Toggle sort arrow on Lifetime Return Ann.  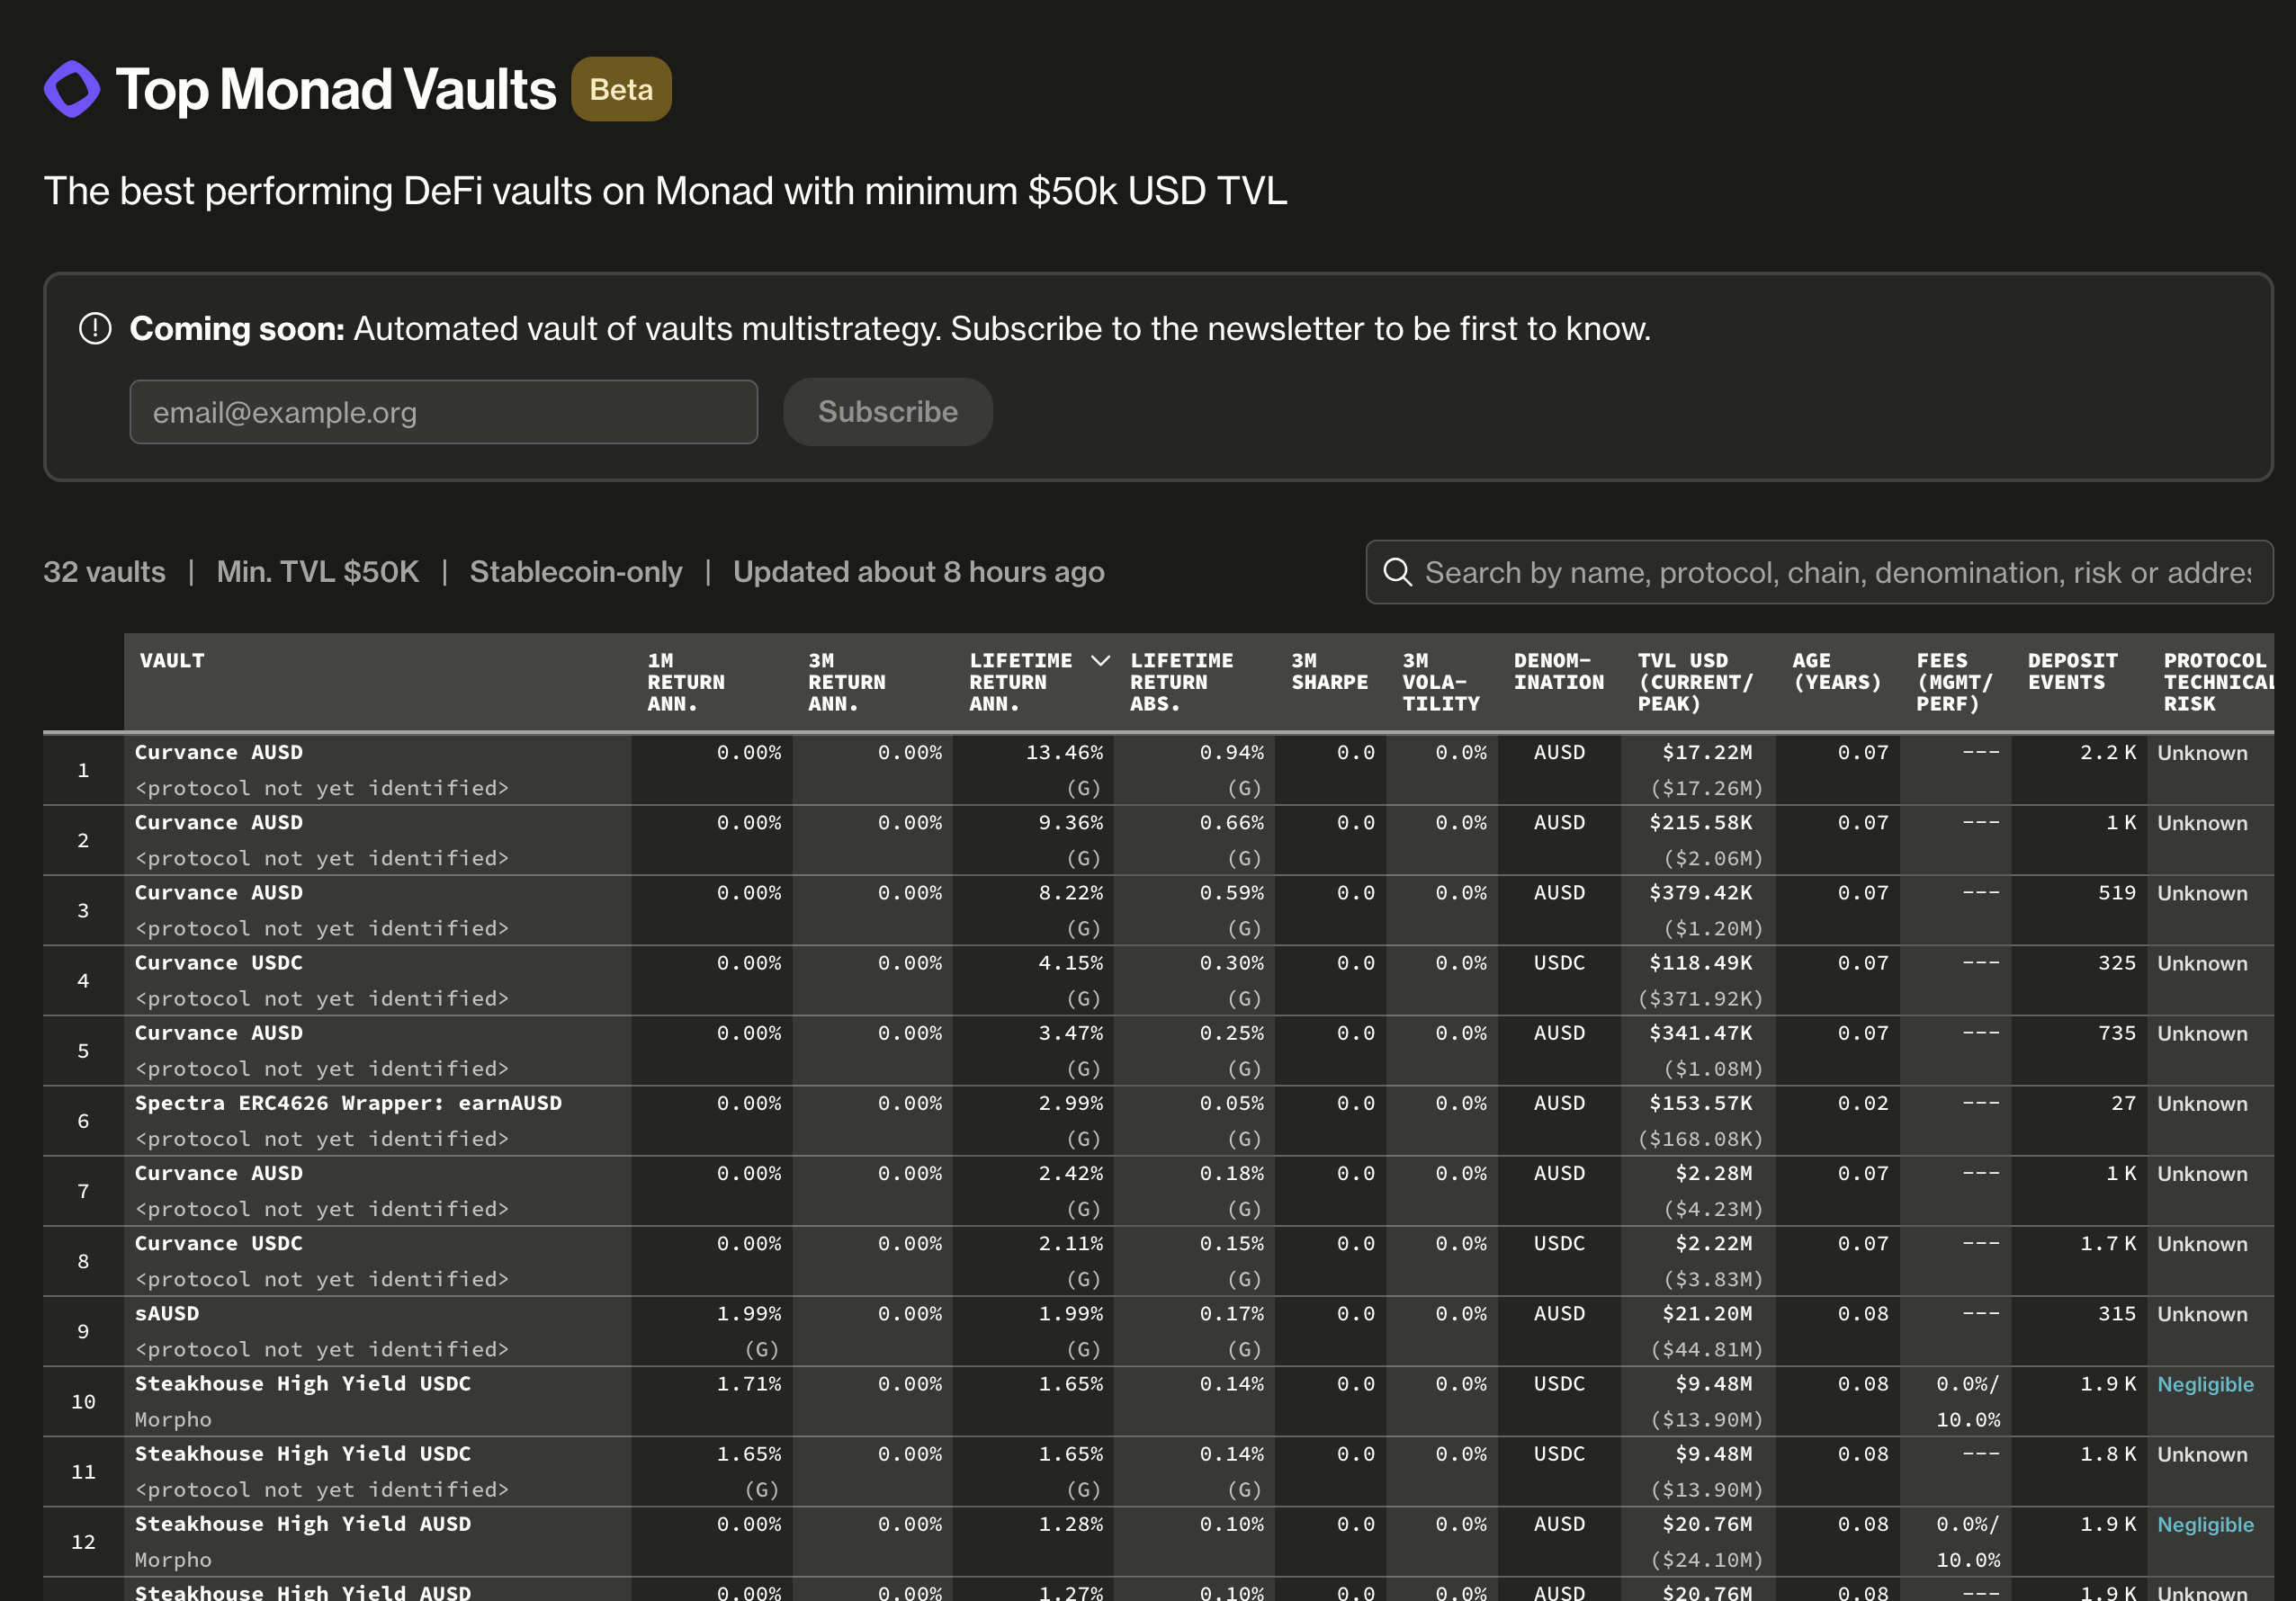[x=1100, y=661]
